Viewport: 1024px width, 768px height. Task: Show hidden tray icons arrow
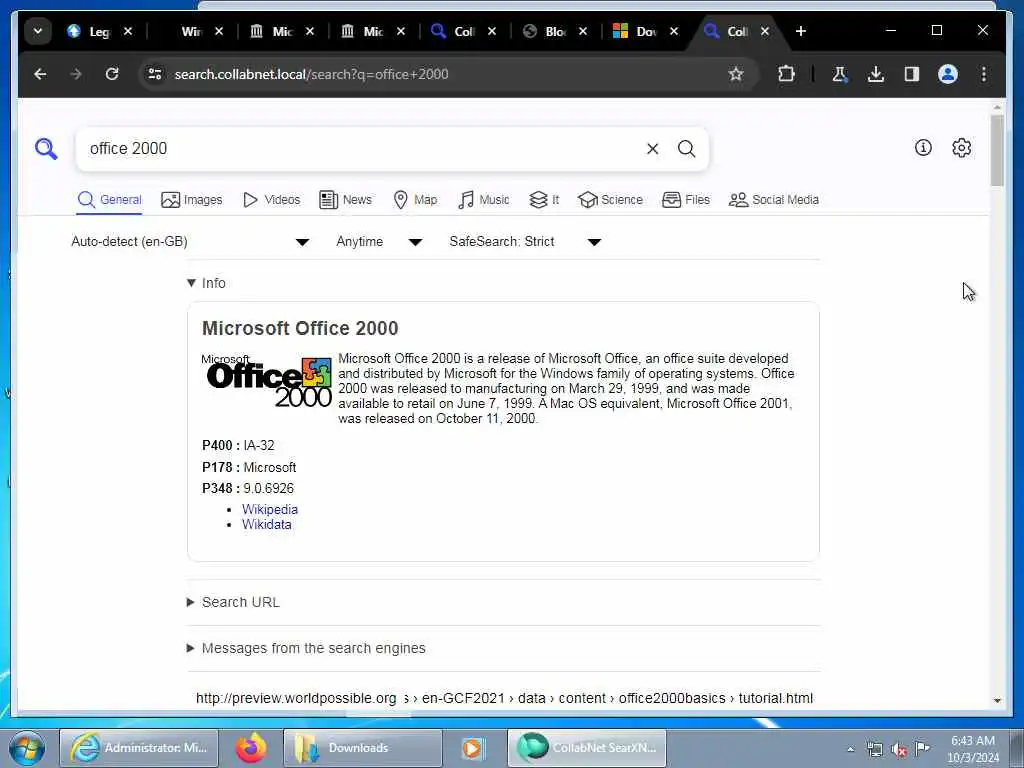click(850, 749)
